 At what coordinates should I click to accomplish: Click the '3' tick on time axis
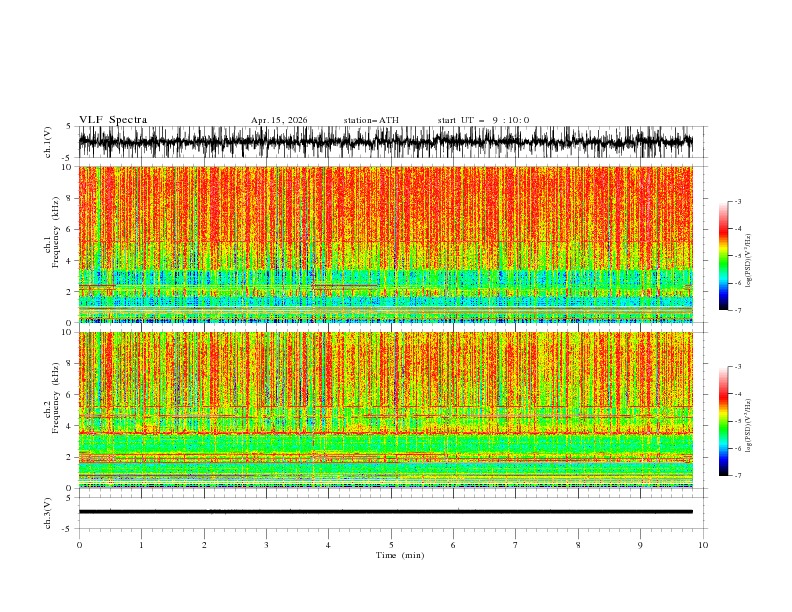point(266,545)
